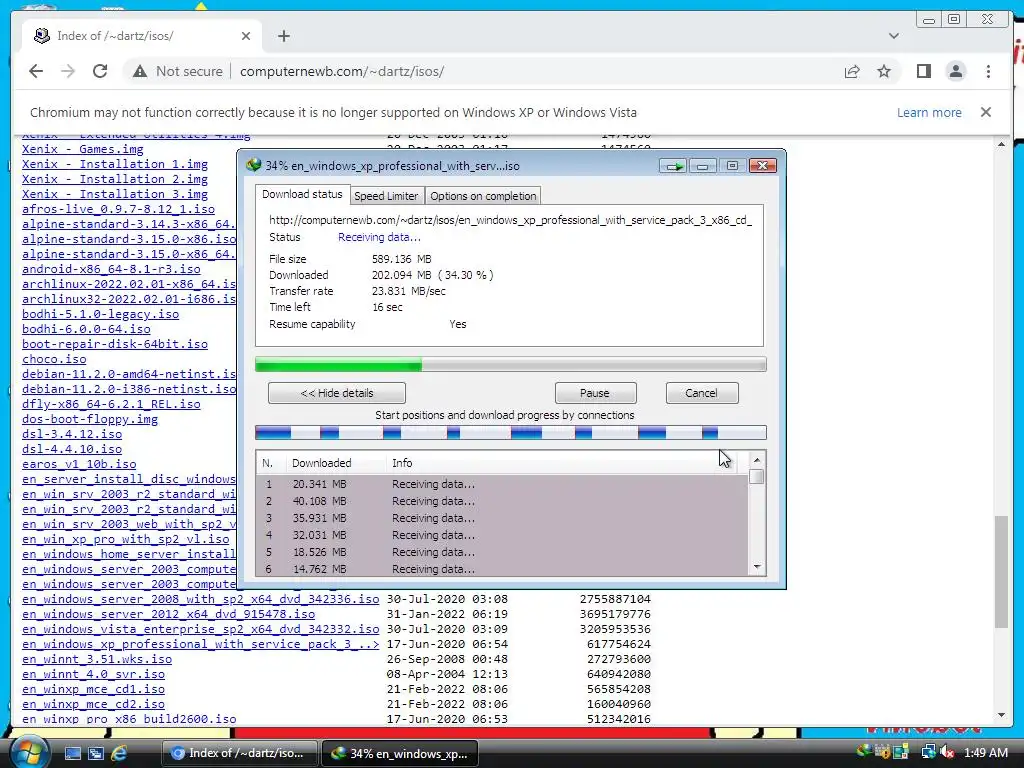1024x768 pixels.
Task: Open the browser profile menu
Action: (x=955, y=71)
